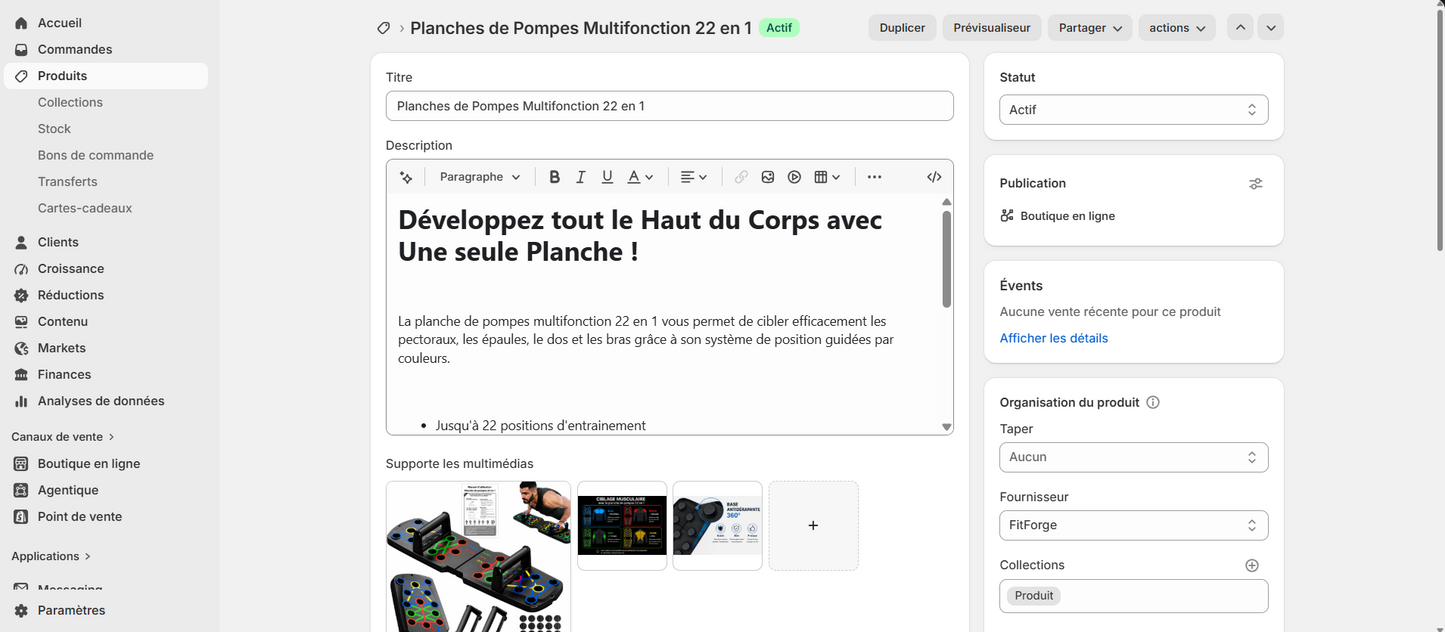Open Stock in sidebar
The width and height of the screenshot is (1445, 632).
[x=54, y=129]
